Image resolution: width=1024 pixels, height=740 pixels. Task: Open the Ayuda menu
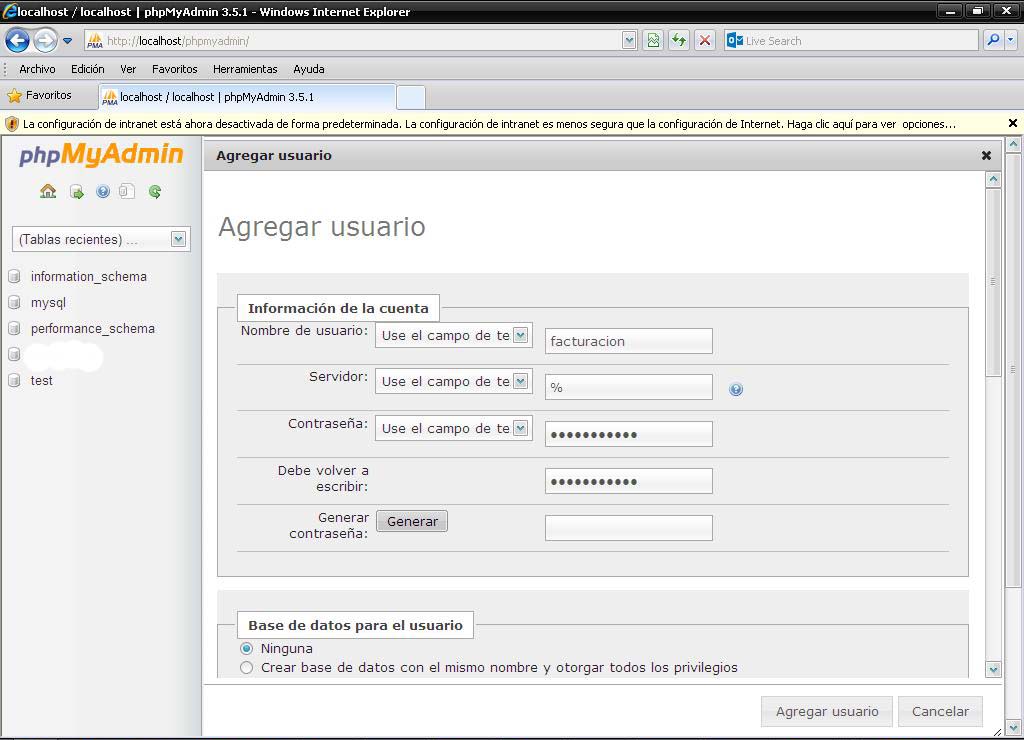click(309, 69)
